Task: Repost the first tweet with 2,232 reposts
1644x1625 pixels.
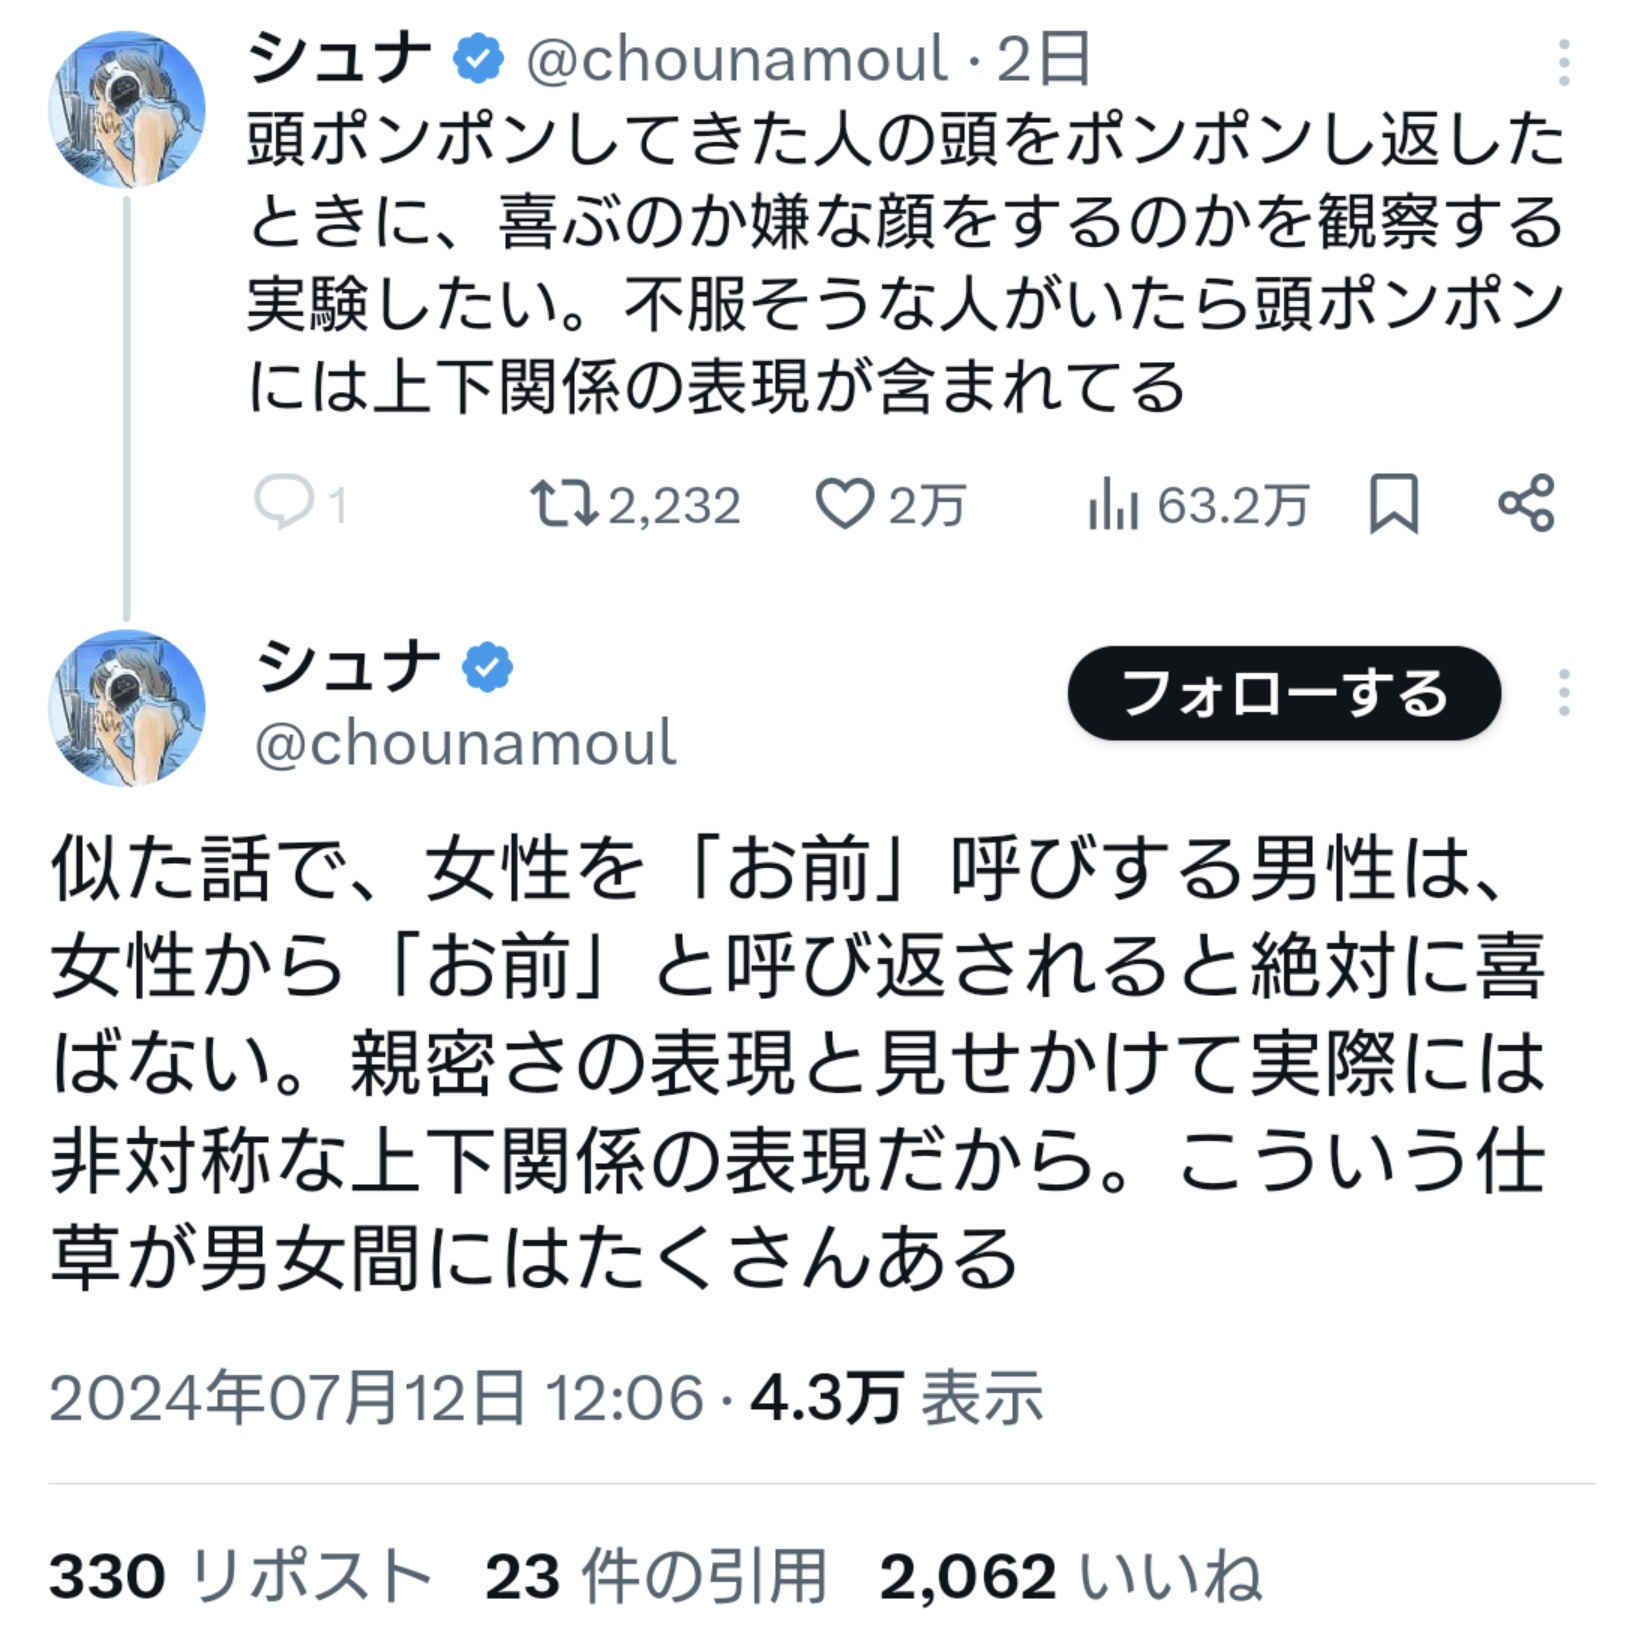Action: coord(564,503)
